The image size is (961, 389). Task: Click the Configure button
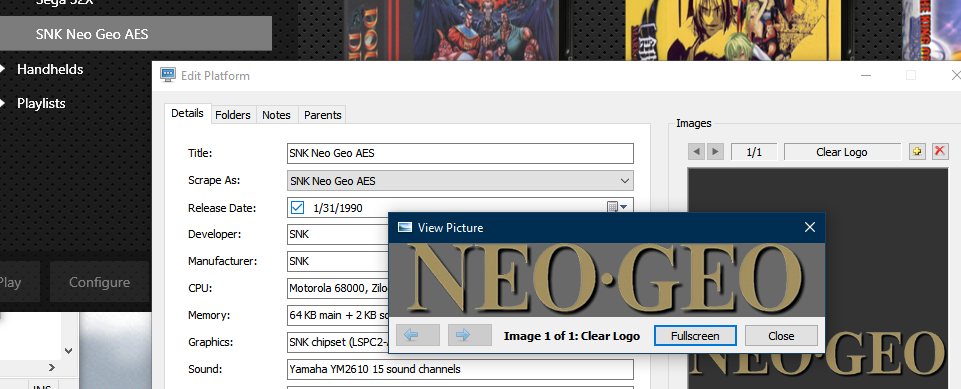(99, 282)
